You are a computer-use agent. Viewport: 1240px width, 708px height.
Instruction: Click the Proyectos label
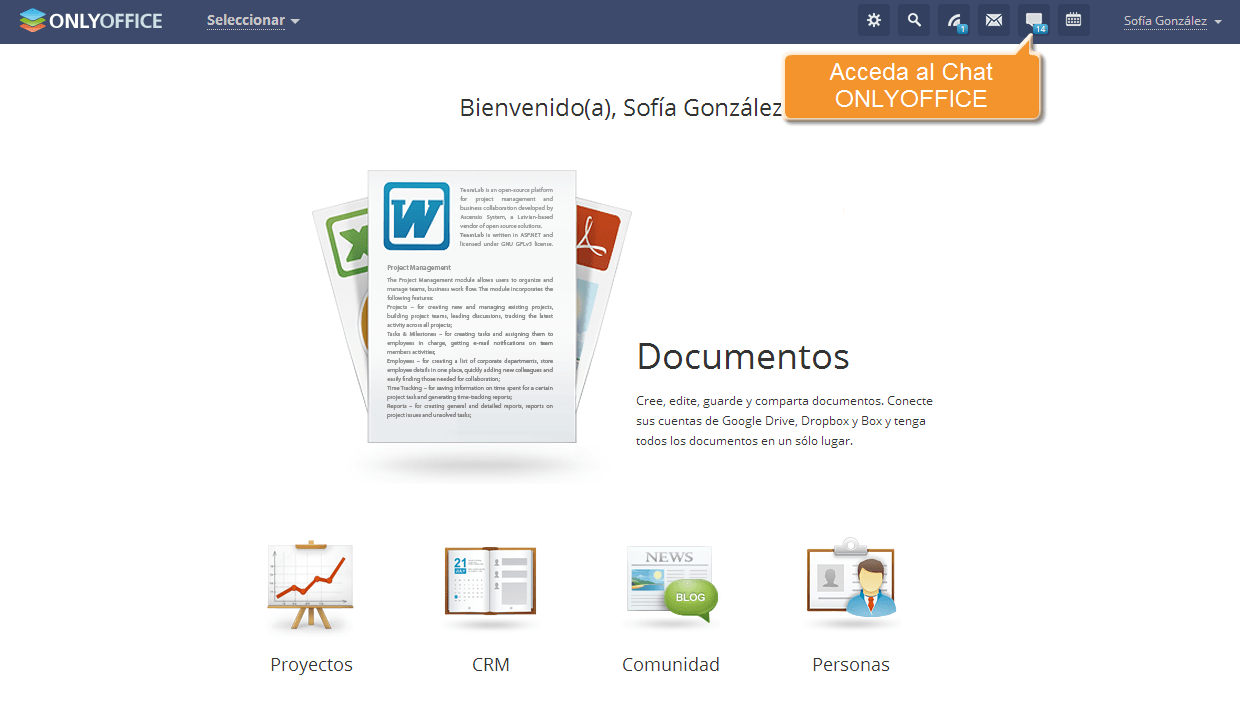pyautogui.click(x=311, y=665)
